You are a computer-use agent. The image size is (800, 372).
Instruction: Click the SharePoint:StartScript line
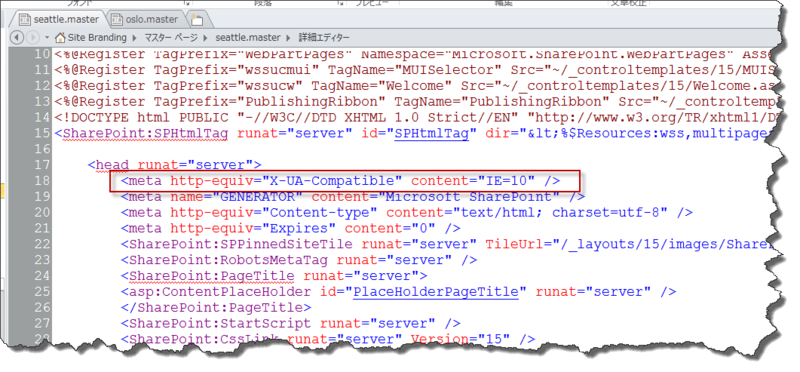(290, 324)
